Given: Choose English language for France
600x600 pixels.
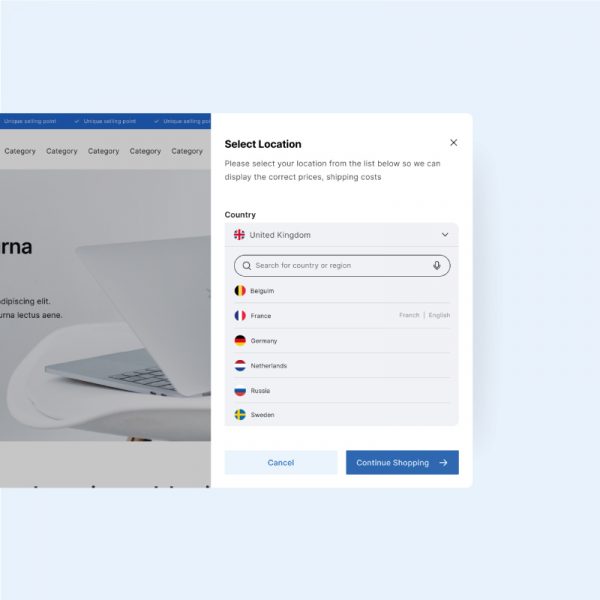Looking at the screenshot, I should [439, 315].
